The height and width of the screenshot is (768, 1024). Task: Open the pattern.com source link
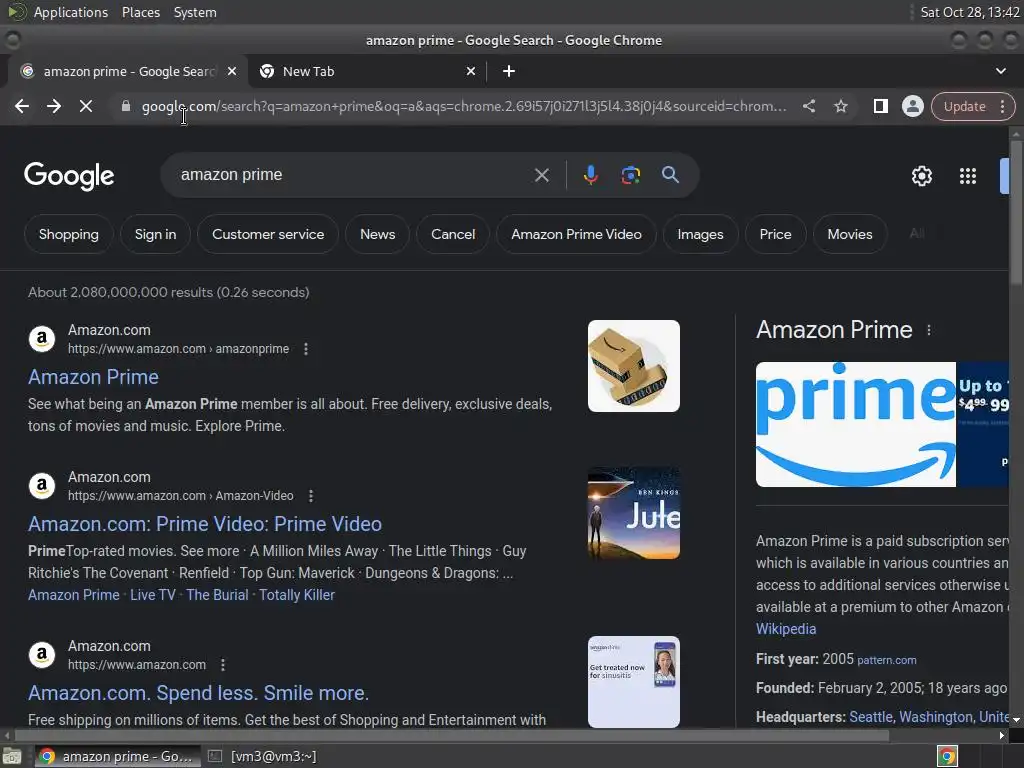[x=886, y=660]
